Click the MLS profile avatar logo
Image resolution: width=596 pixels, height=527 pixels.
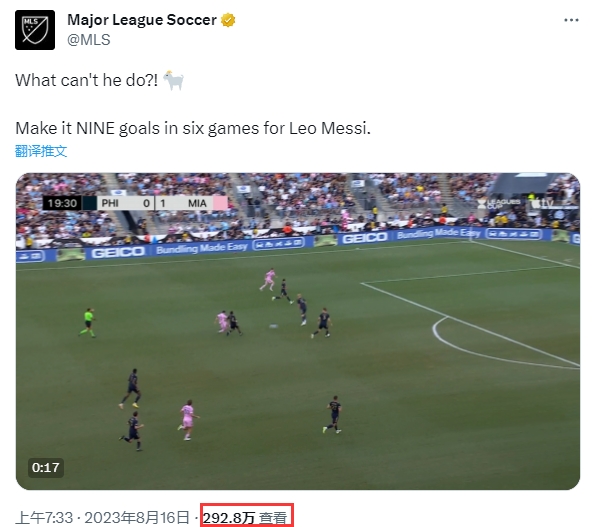35,30
